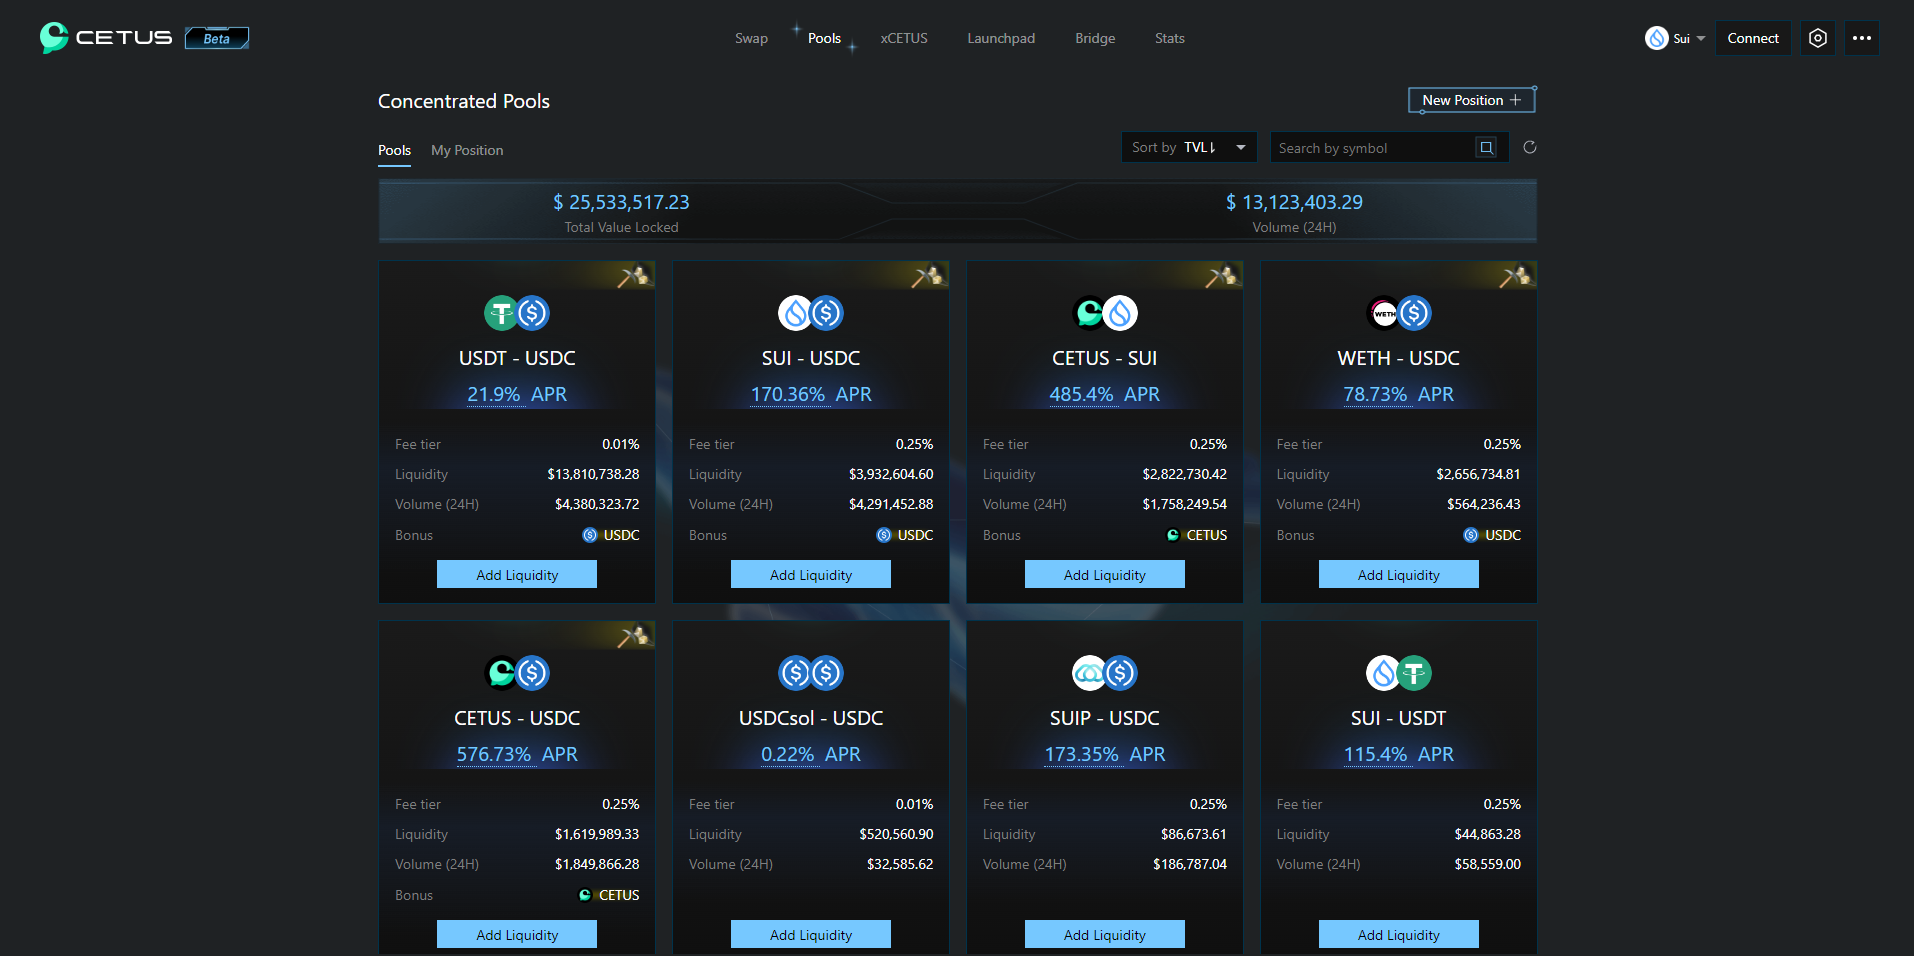
Task: Click USDC bonus icon in WETH - USDC card
Action: pos(1471,535)
